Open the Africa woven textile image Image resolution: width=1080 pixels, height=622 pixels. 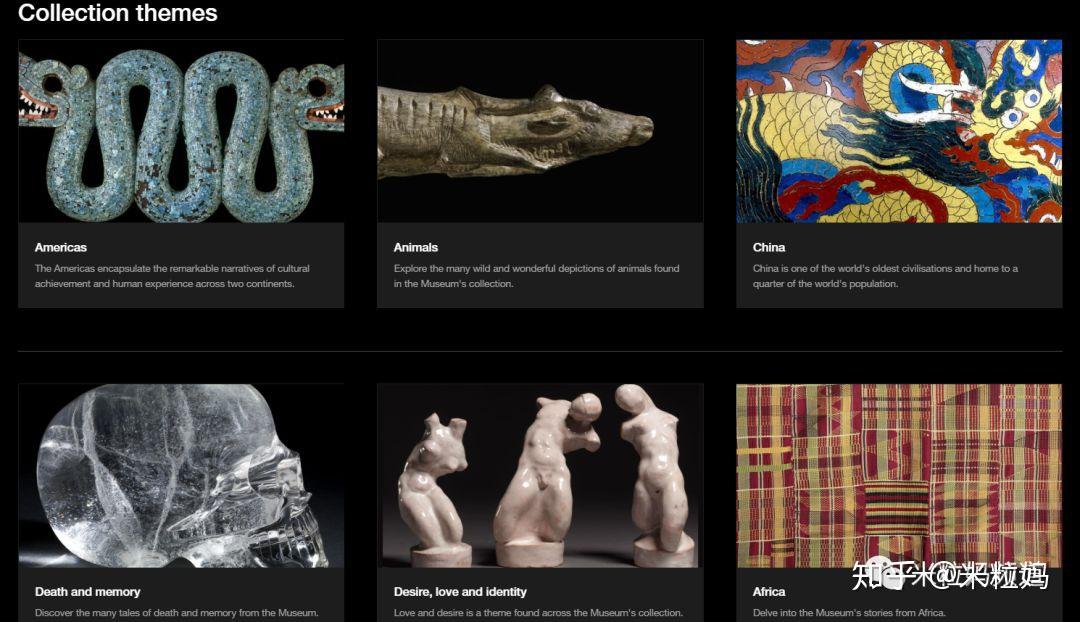point(899,475)
